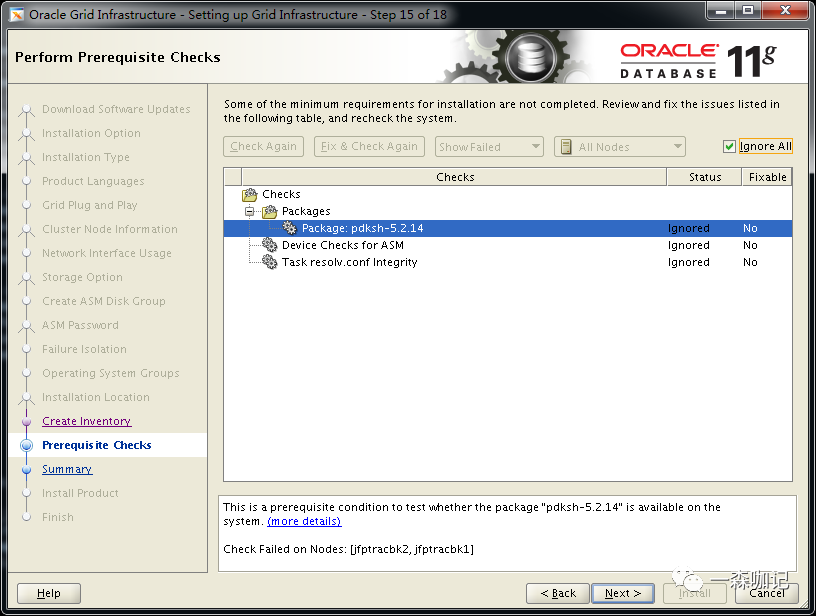The width and height of the screenshot is (816, 616).
Task: Click the Check Failed on Nodes text
Action: click(x=348, y=549)
